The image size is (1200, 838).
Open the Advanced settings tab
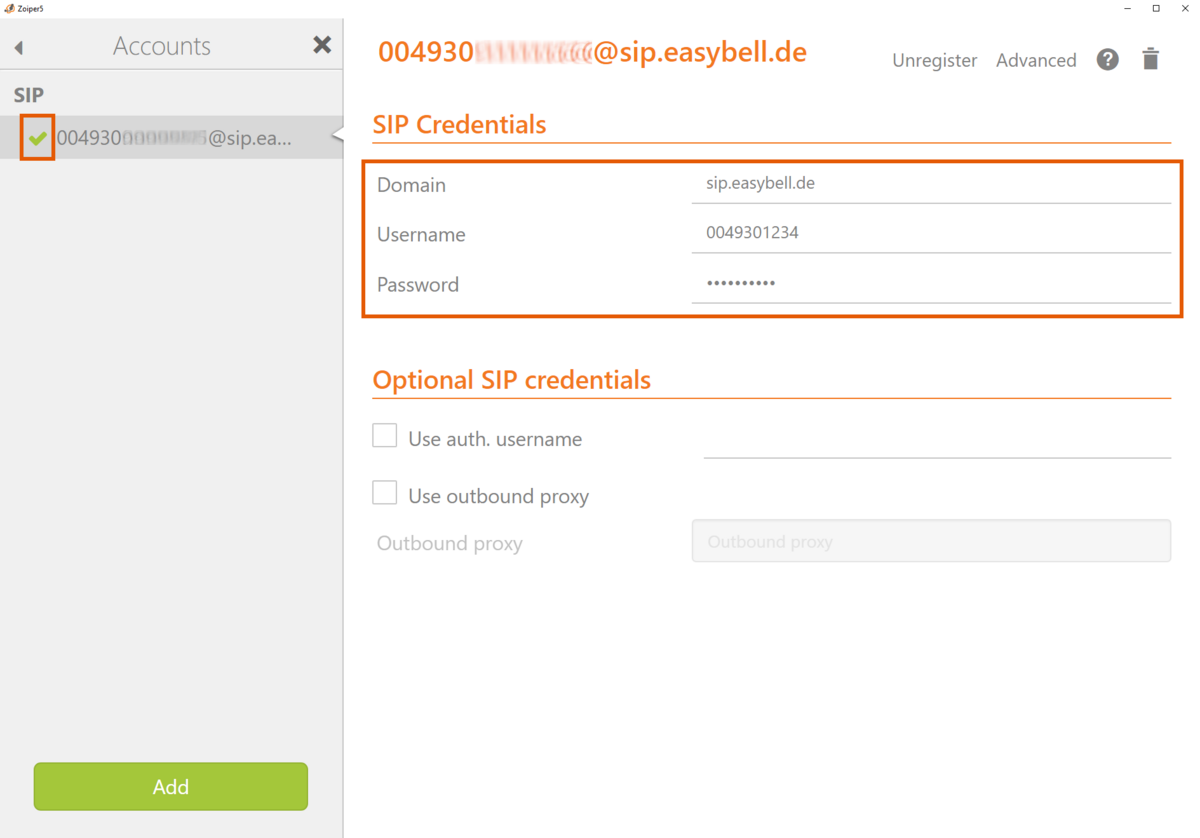[x=1036, y=61]
